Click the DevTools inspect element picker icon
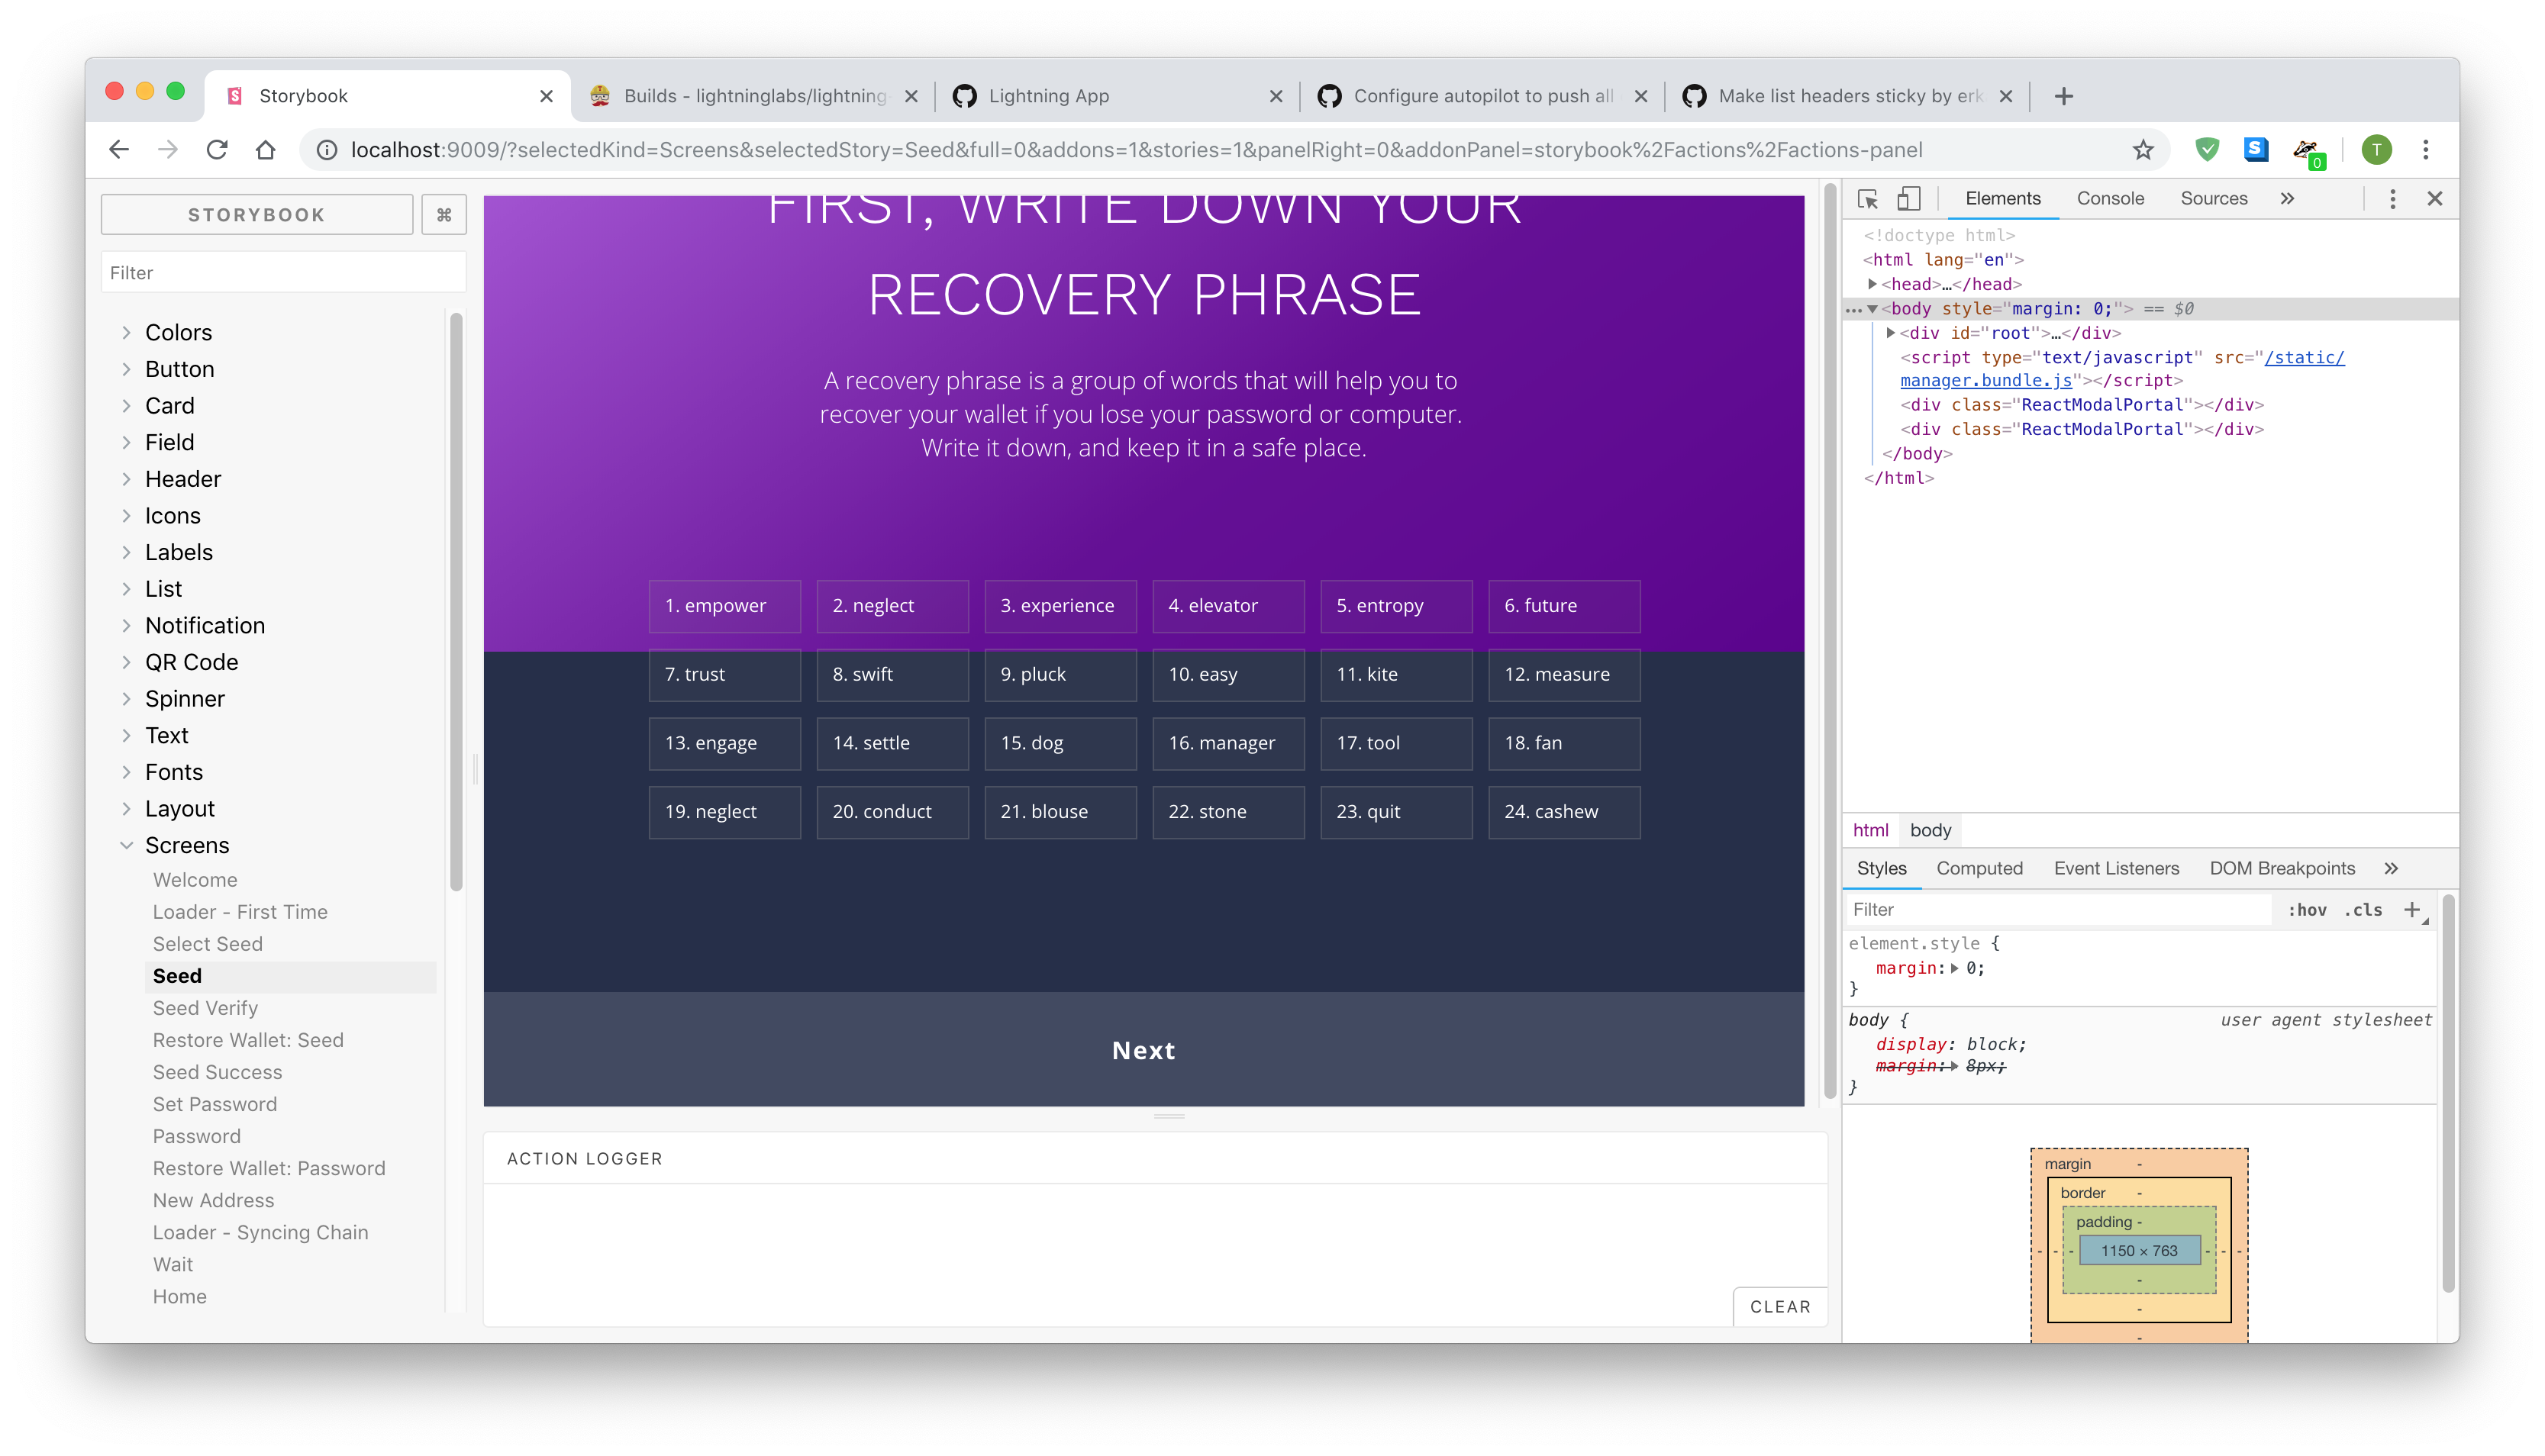The width and height of the screenshot is (2545, 1456). (x=1867, y=199)
